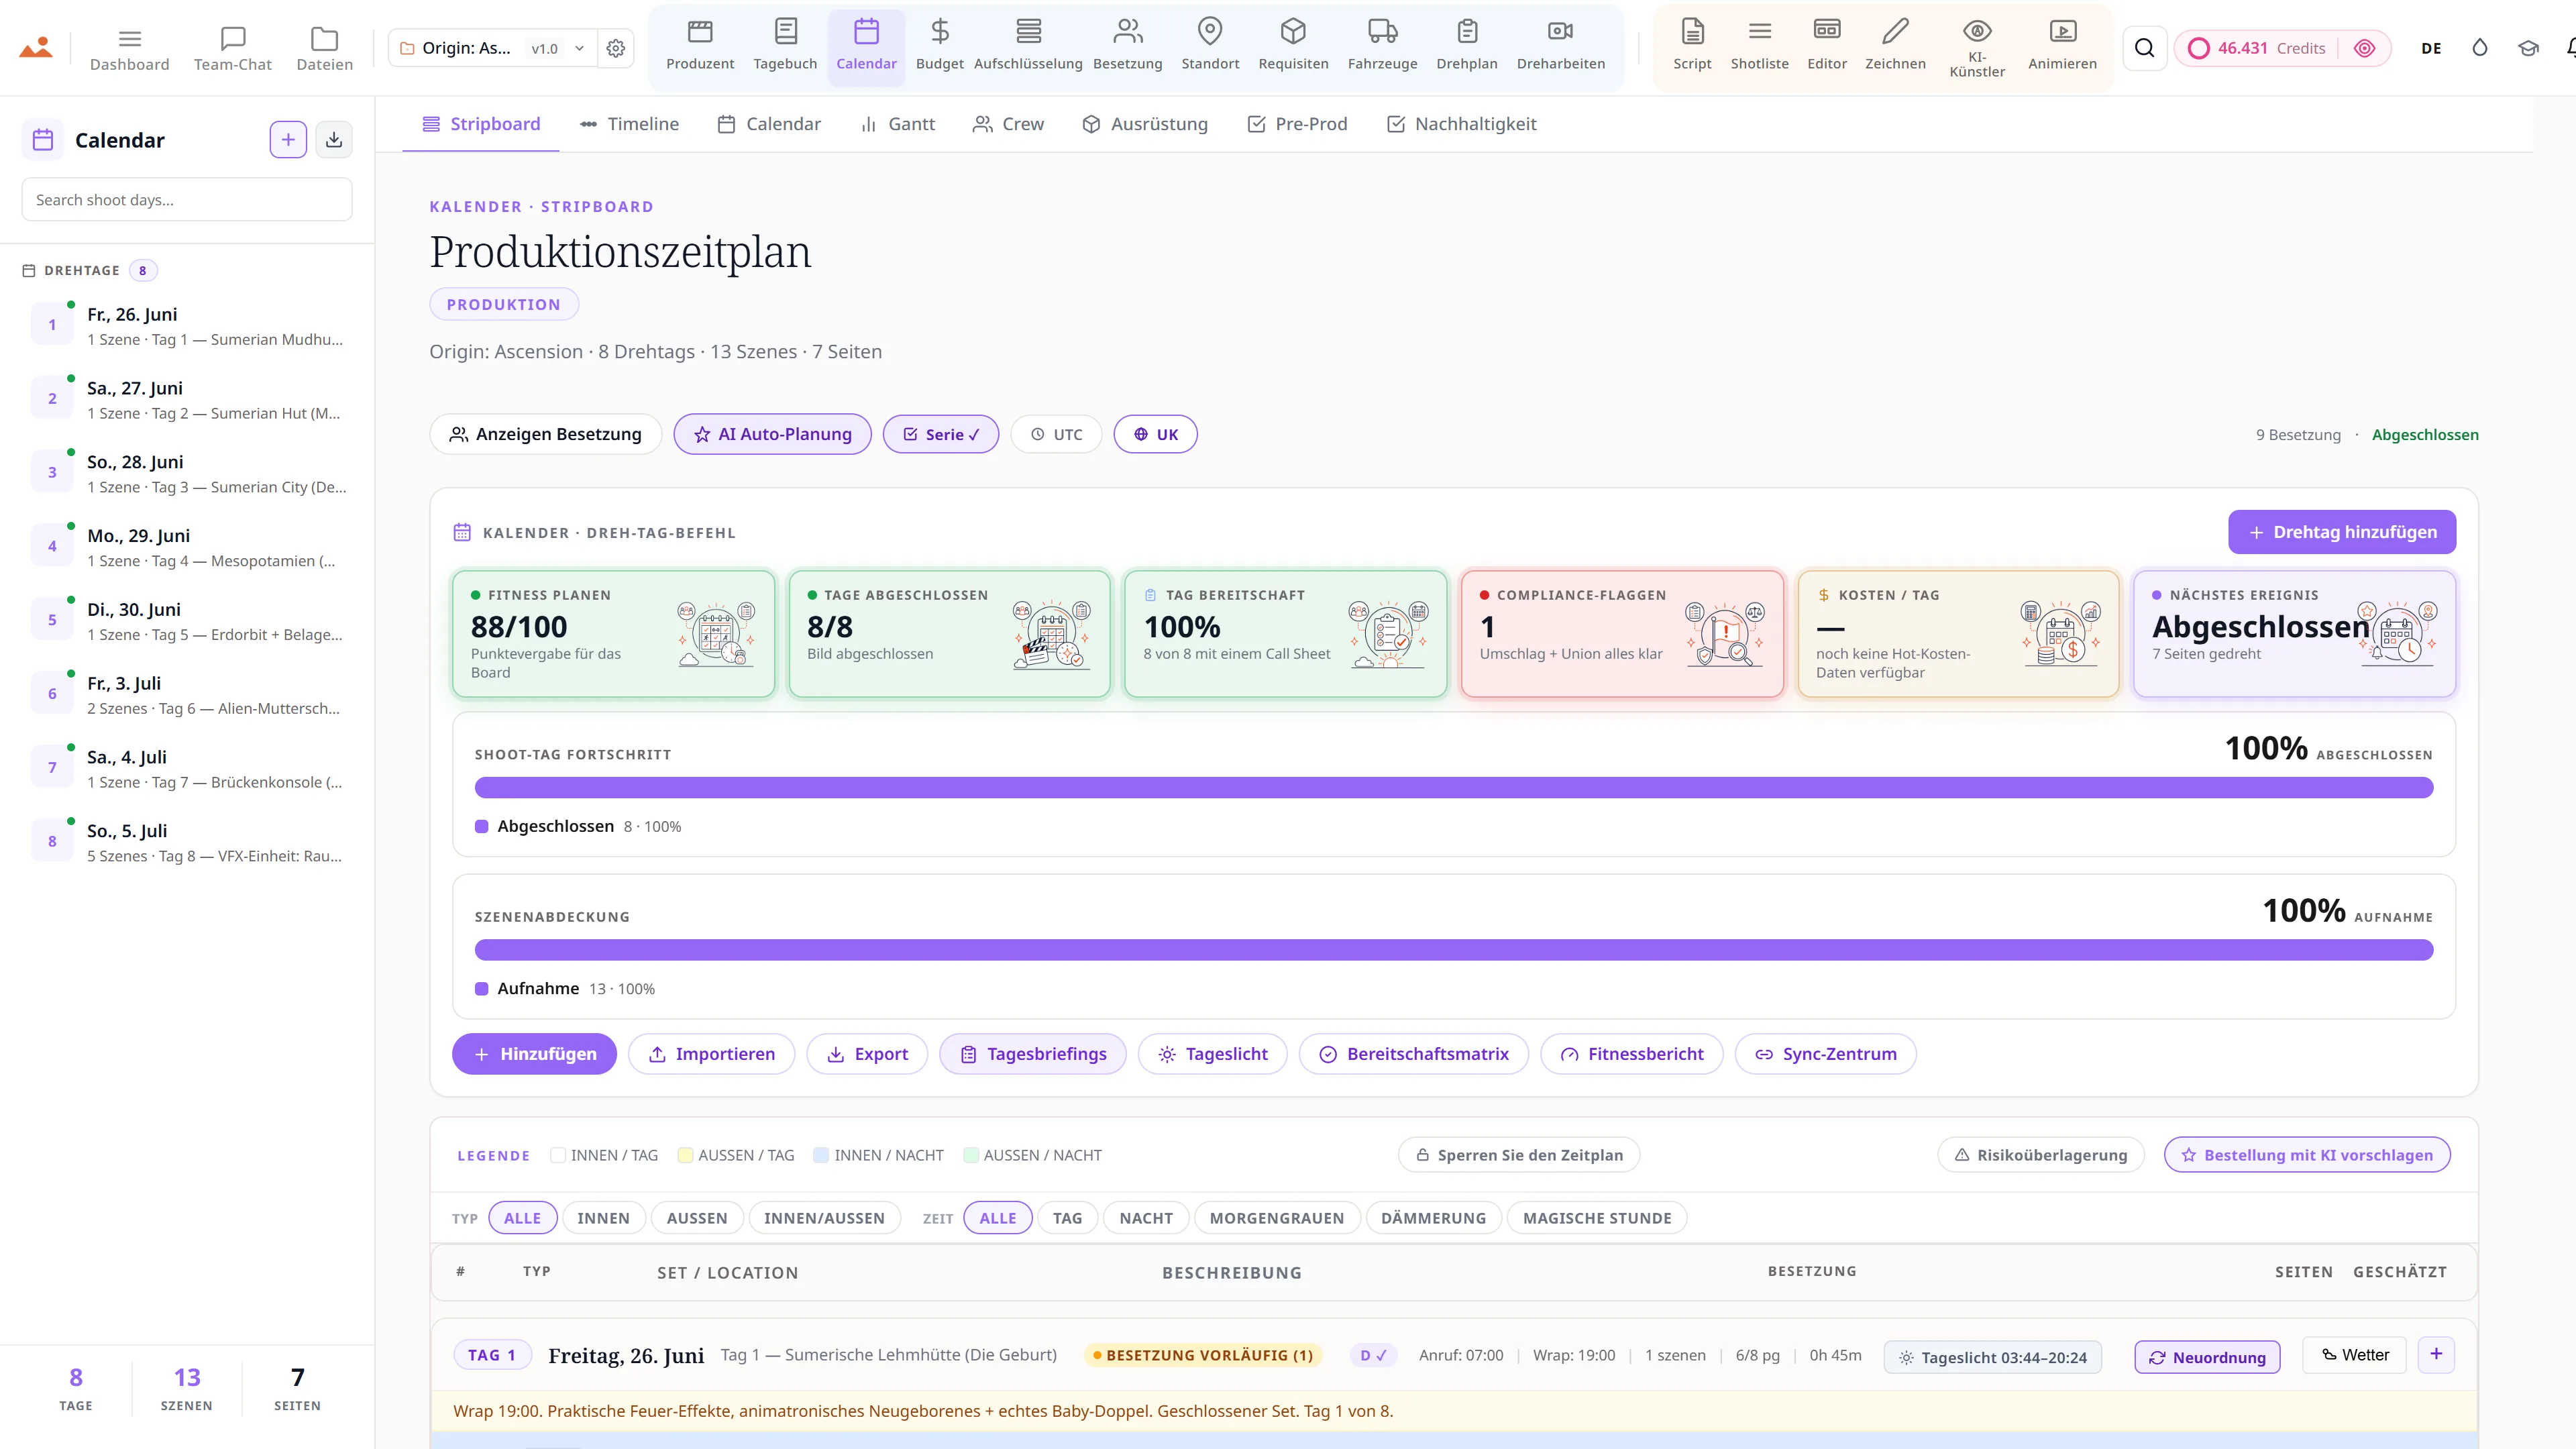Click Sperren Sie den Zeitplan
The image size is (2576, 1449).
coord(1518,1155)
